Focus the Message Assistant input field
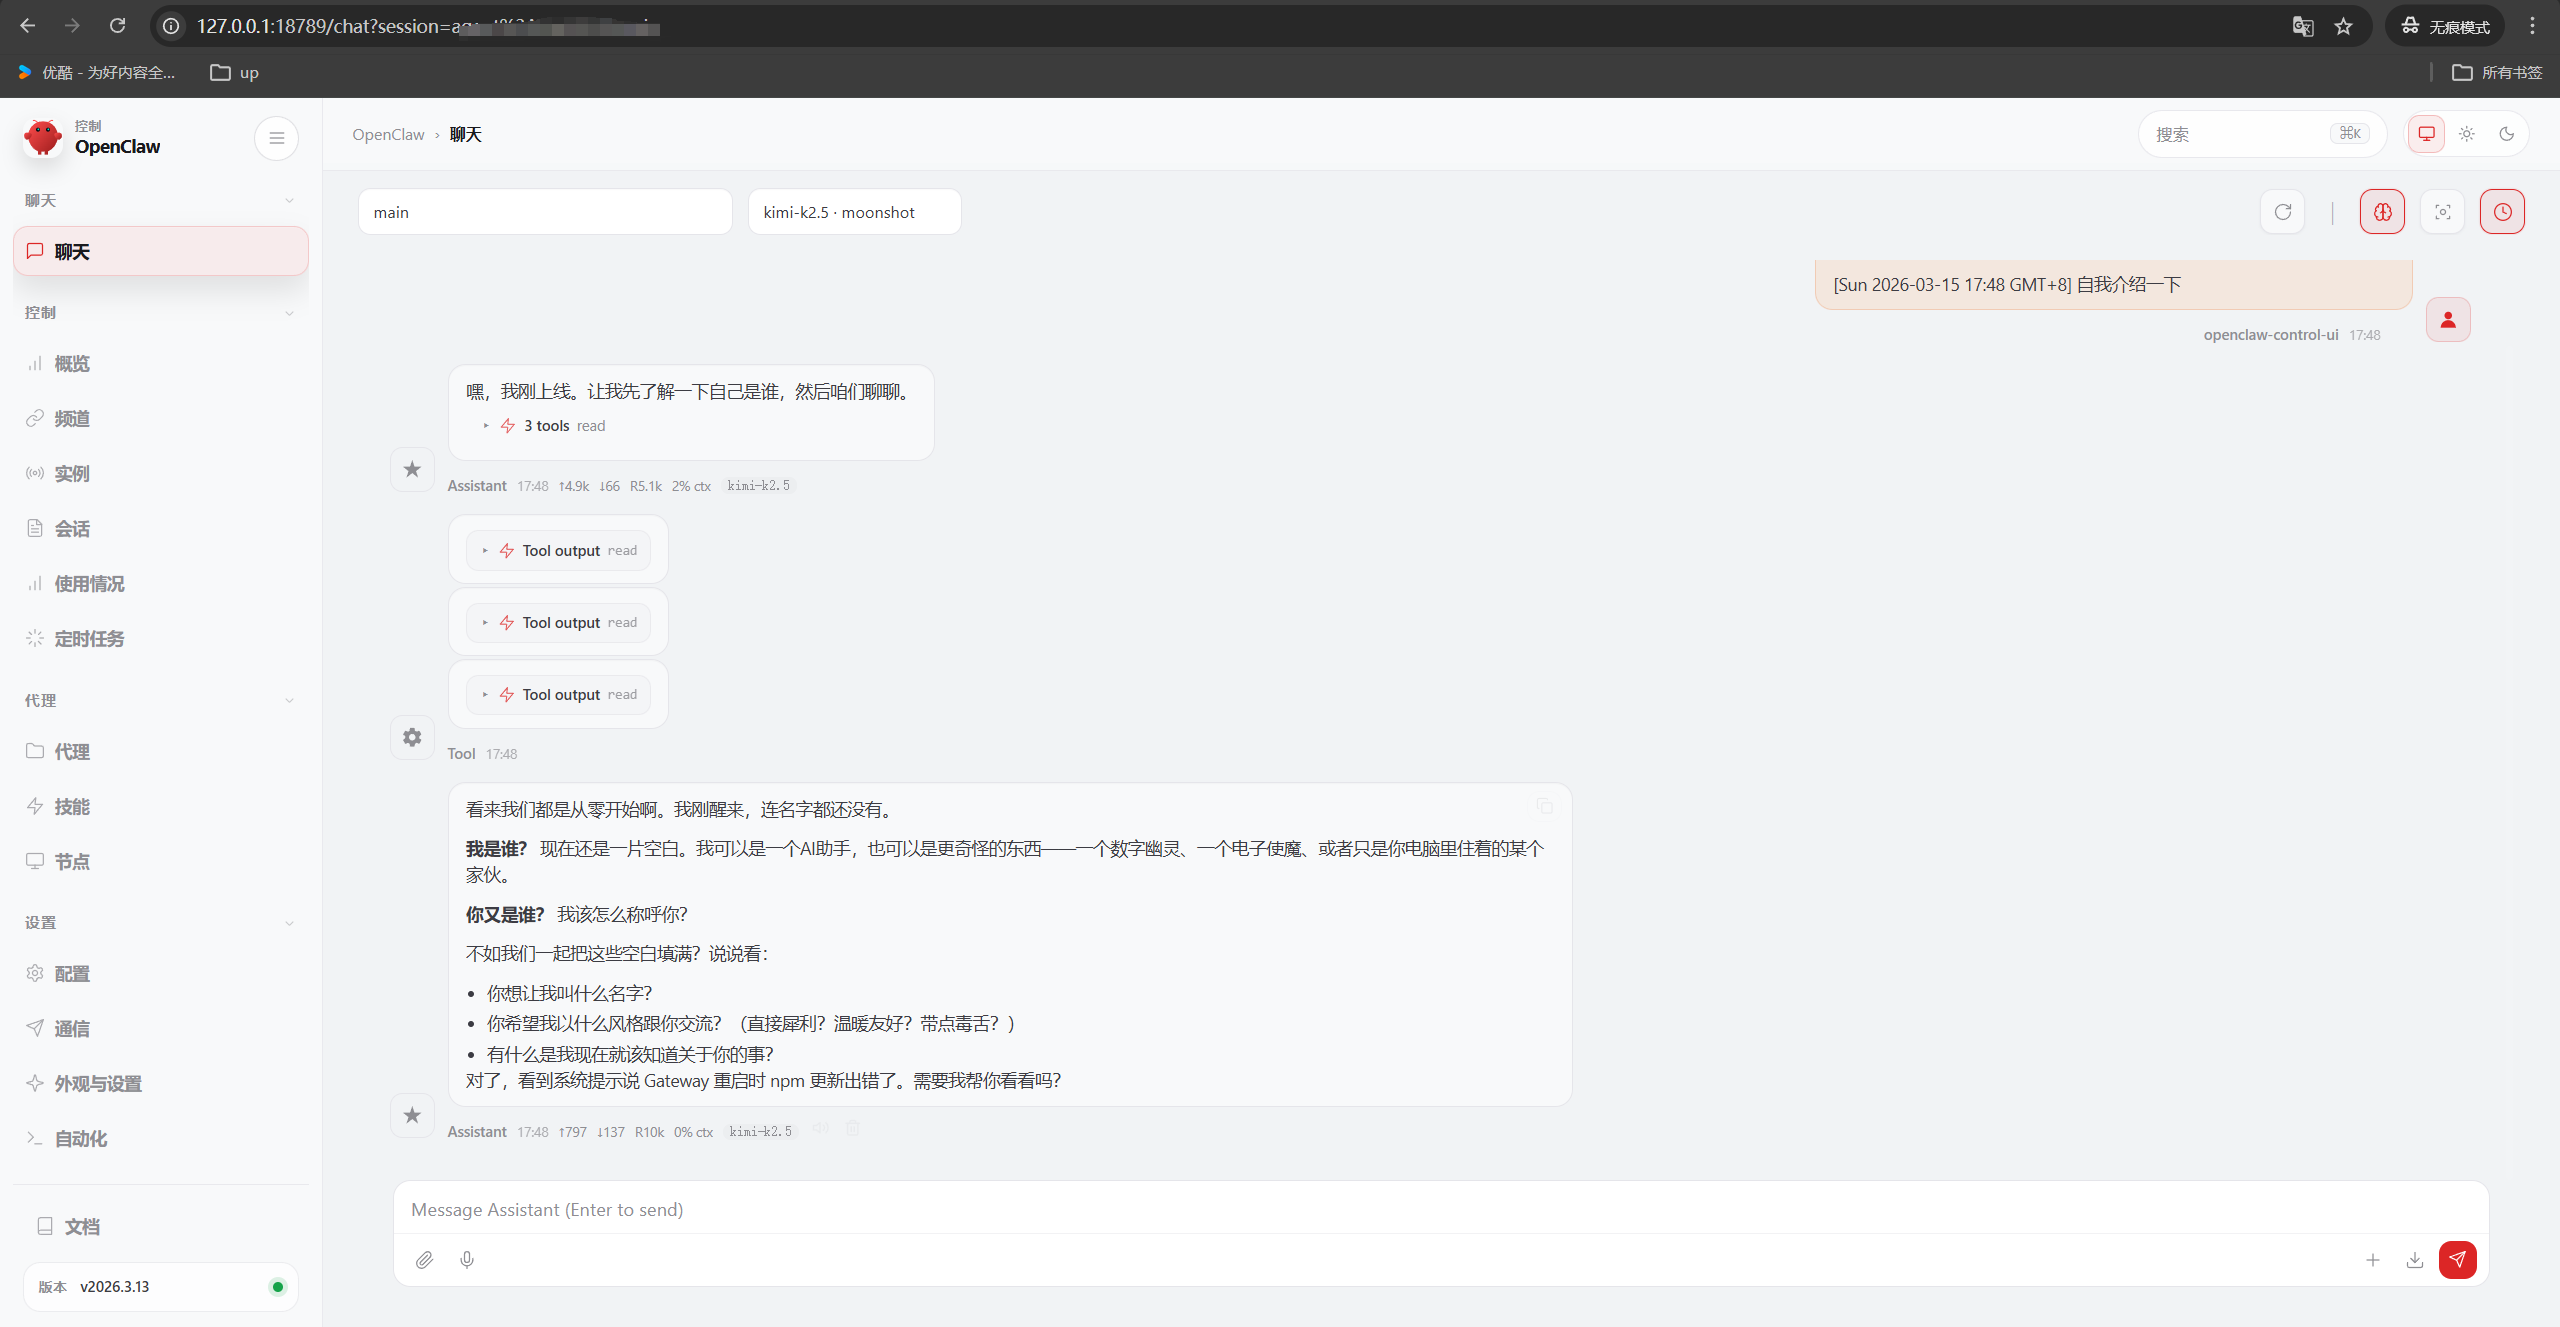The height and width of the screenshot is (1327, 2560). tap(1440, 1210)
